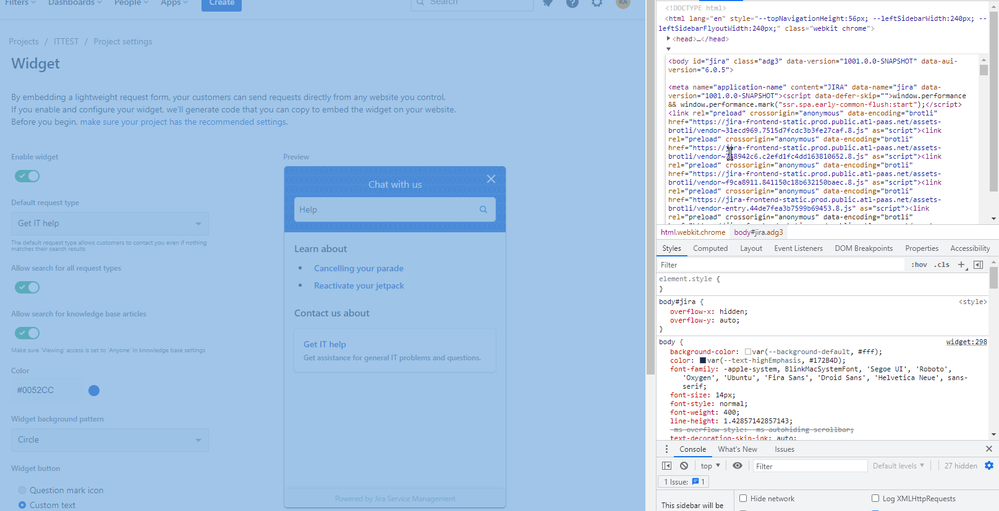Switch to the Computed tab
Image resolution: width=999 pixels, height=511 pixels.
pyautogui.click(x=710, y=248)
